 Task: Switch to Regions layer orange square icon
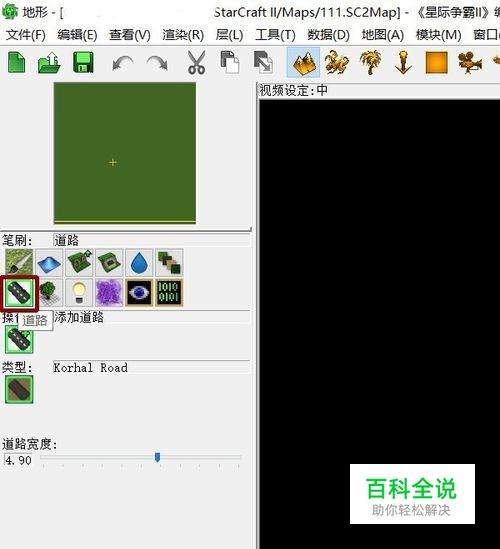coord(437,63)
